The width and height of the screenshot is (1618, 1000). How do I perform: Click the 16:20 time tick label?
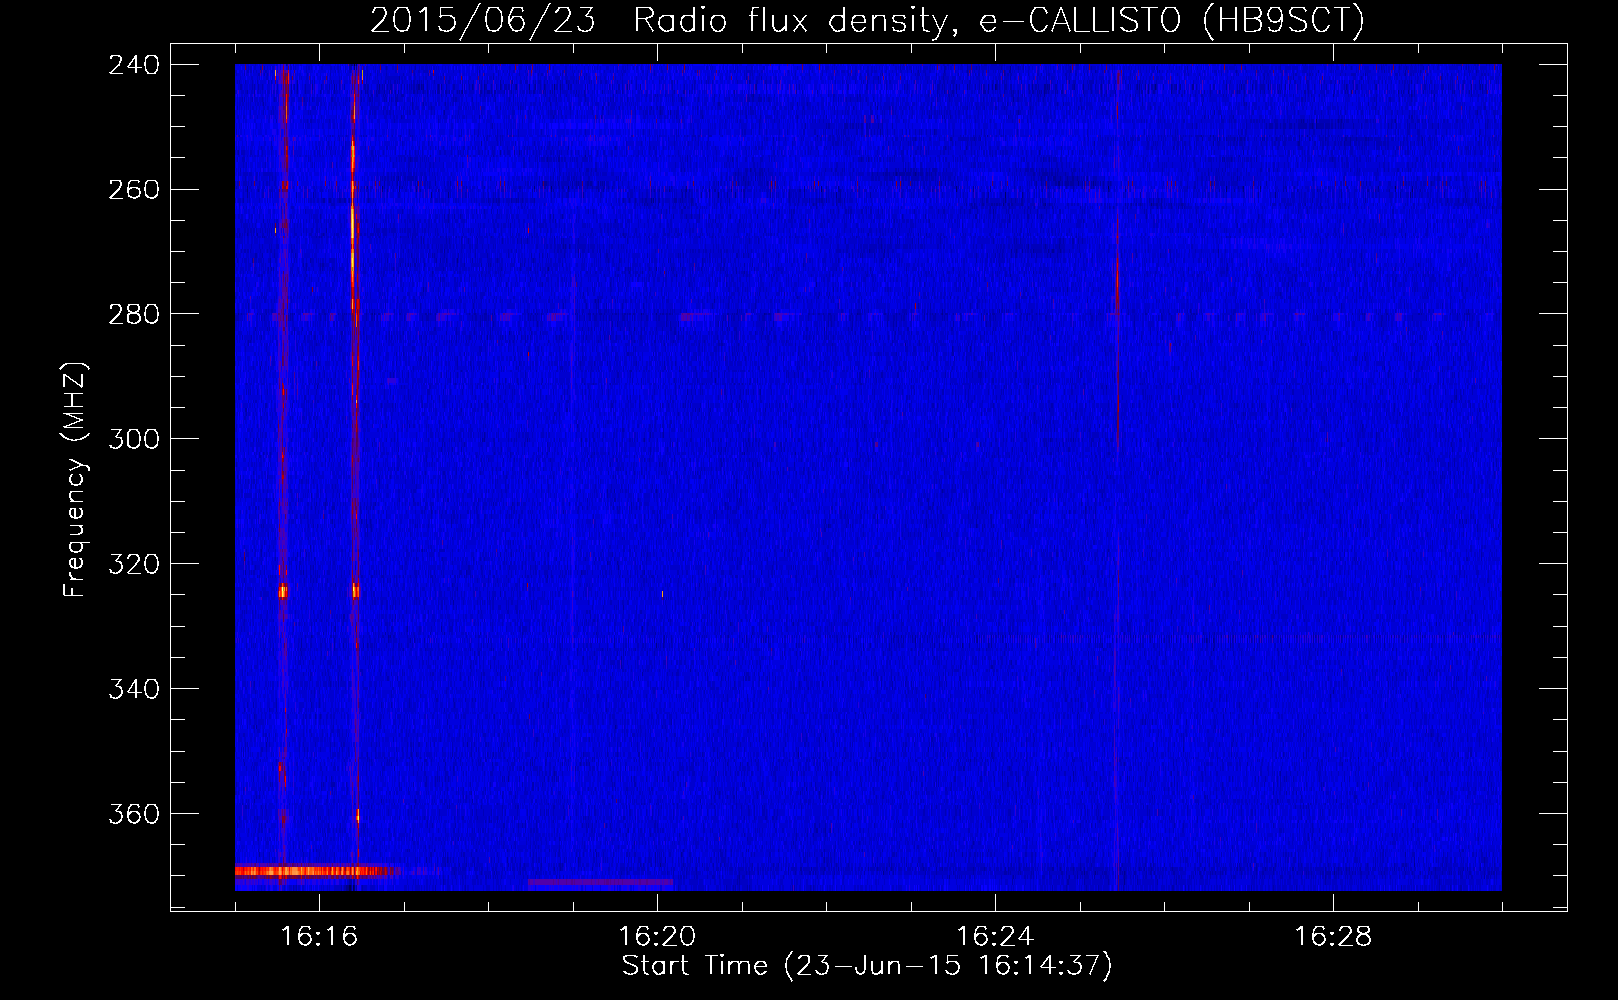click(x=657, y=937)
